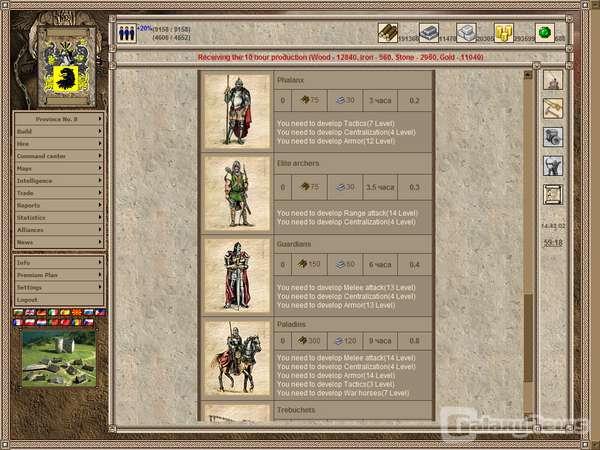Click the Phalanx unit portrait
The width and height of the screenshot is (600, 450).
coord(237,111)
